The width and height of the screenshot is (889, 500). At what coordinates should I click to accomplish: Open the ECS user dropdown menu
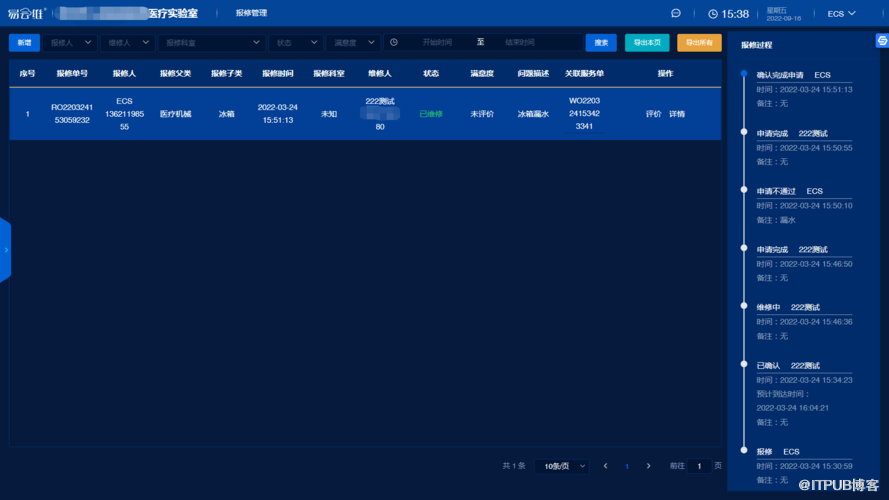(842, 14)
